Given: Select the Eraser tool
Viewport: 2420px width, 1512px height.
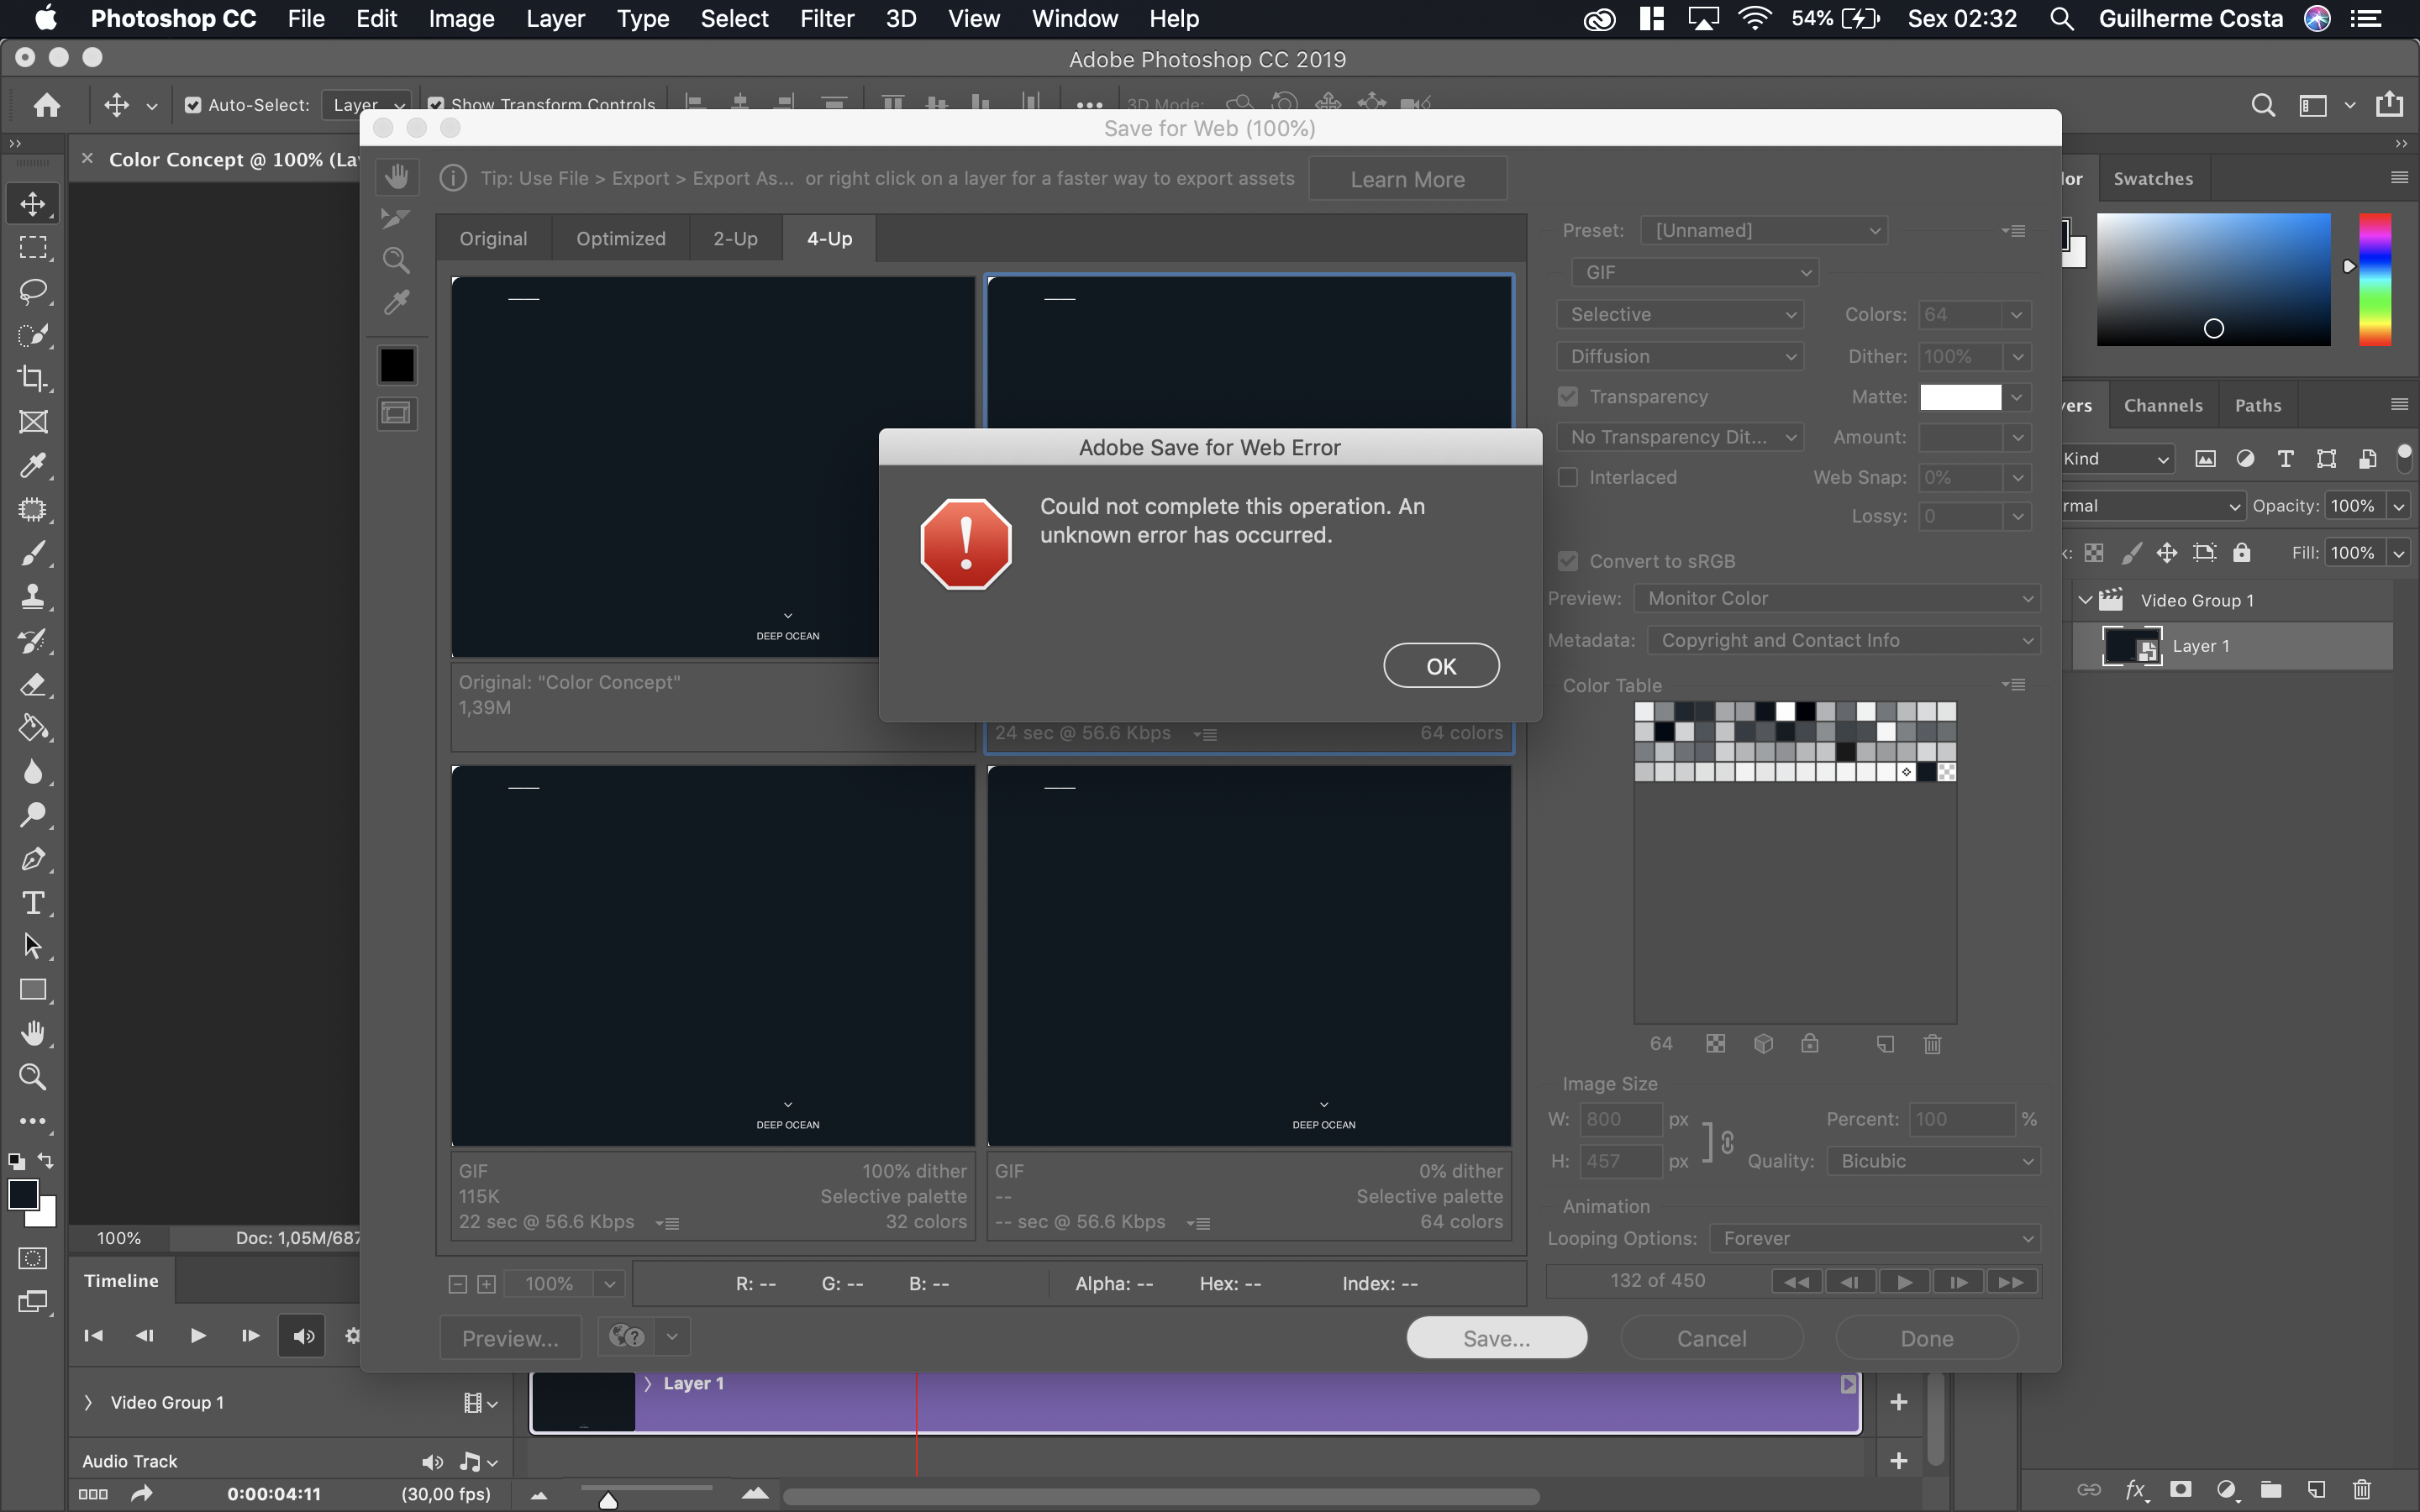Looking at the screenshot, I should coord(33,685).
